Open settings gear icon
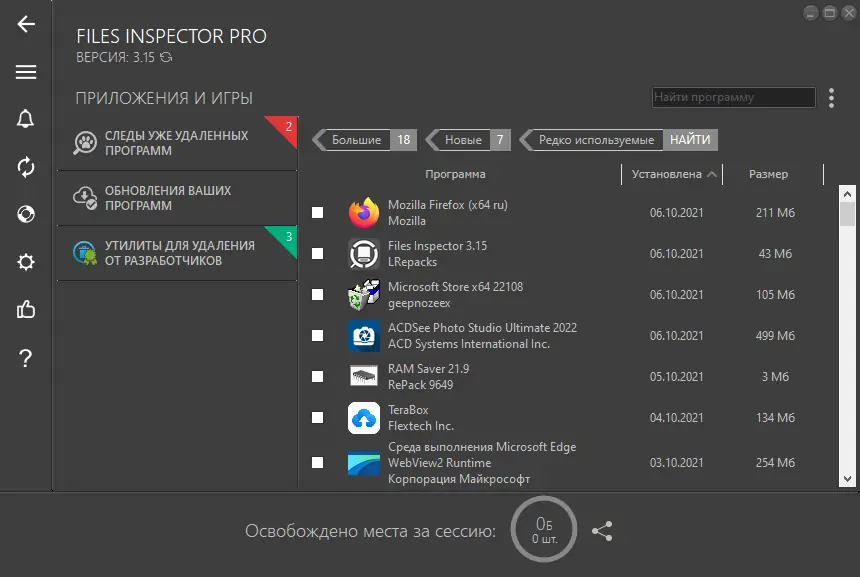The width and height of the screenshot is (860, 577). point(26,262)
